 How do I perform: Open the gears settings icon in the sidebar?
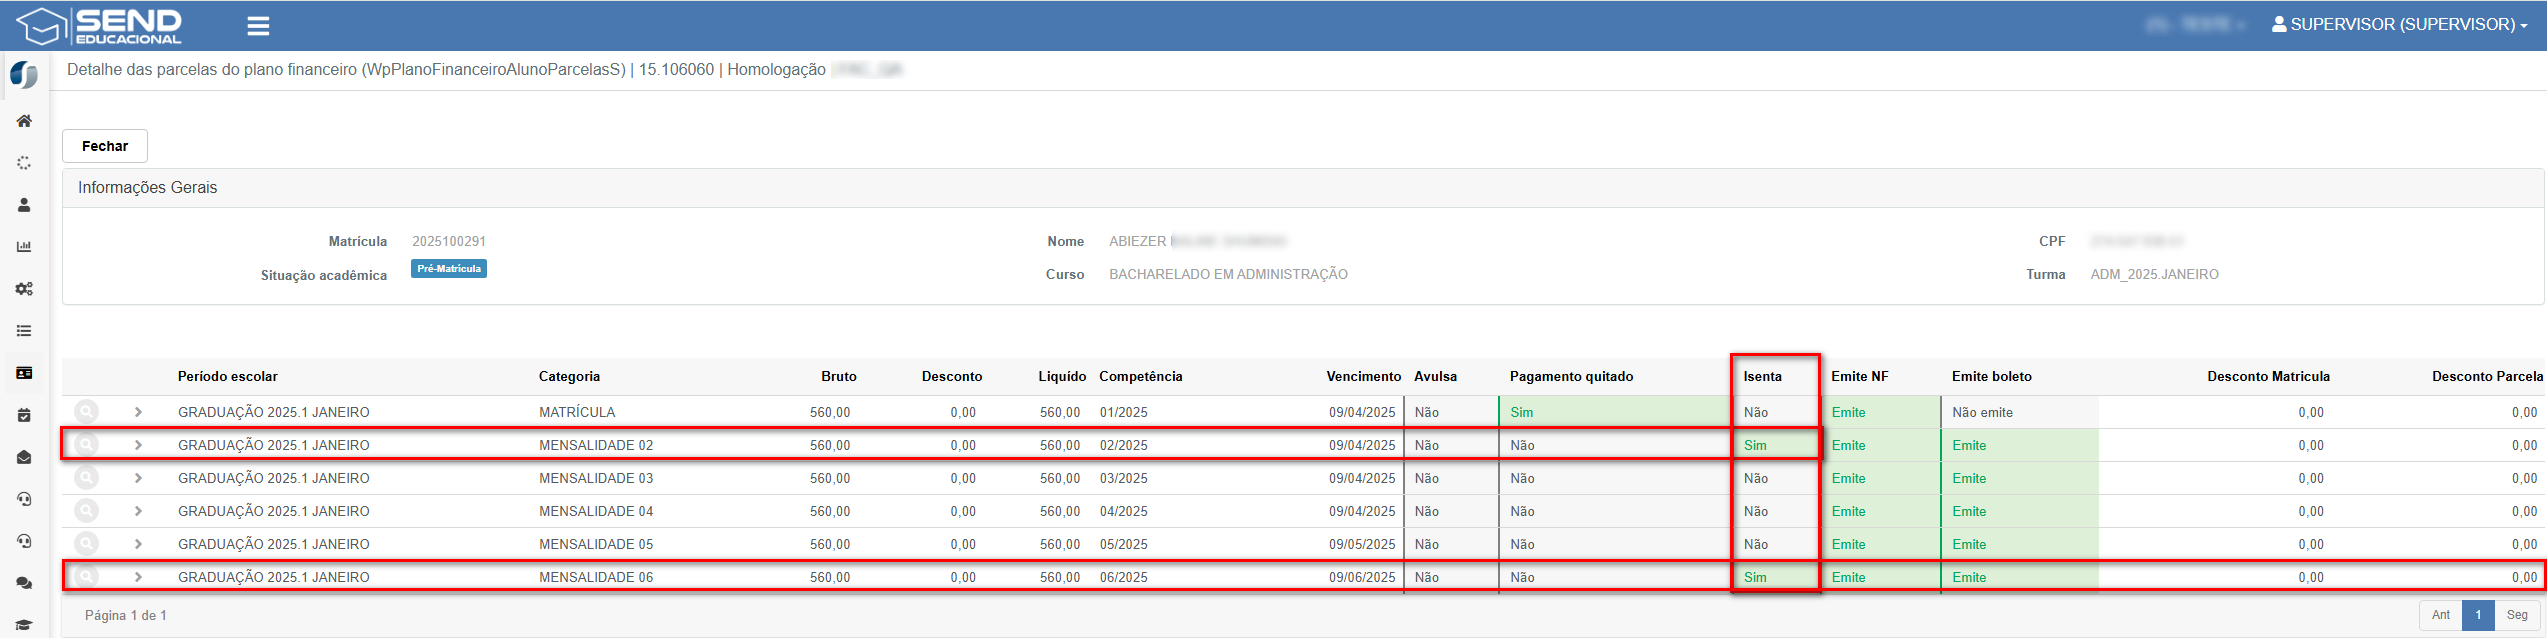(x=24, y=289)
